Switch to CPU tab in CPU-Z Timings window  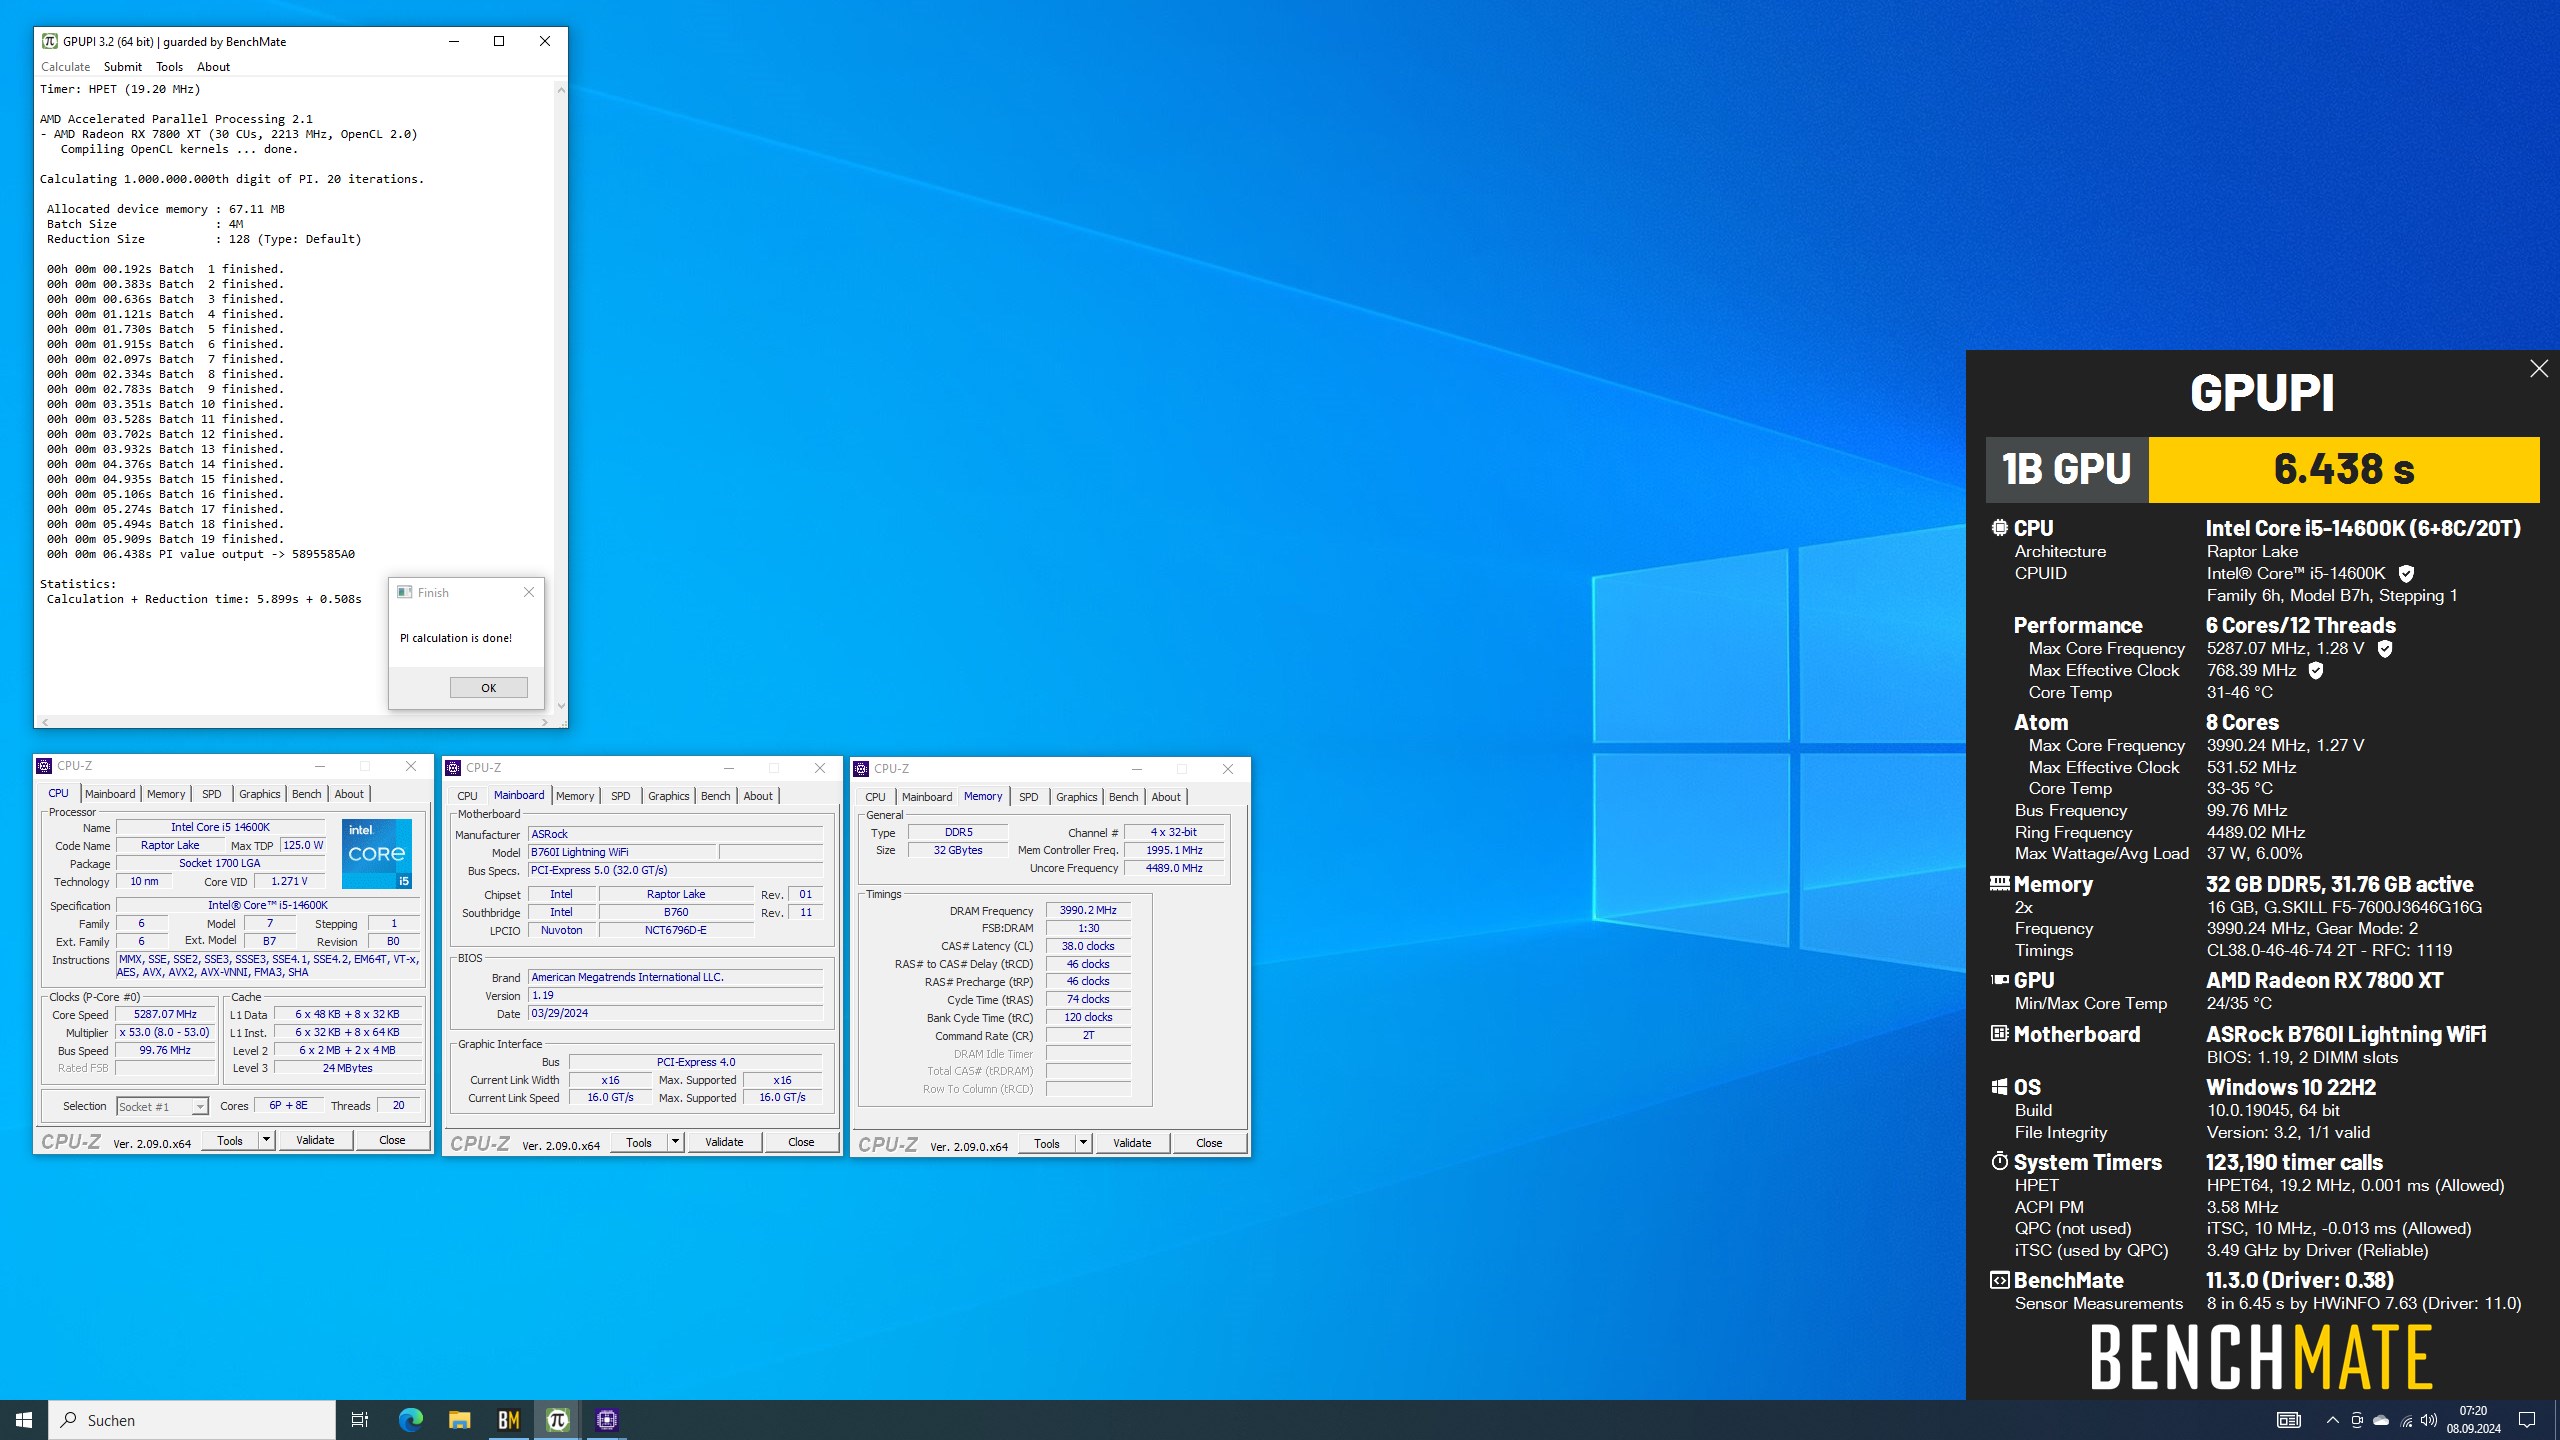coord(875,797)
